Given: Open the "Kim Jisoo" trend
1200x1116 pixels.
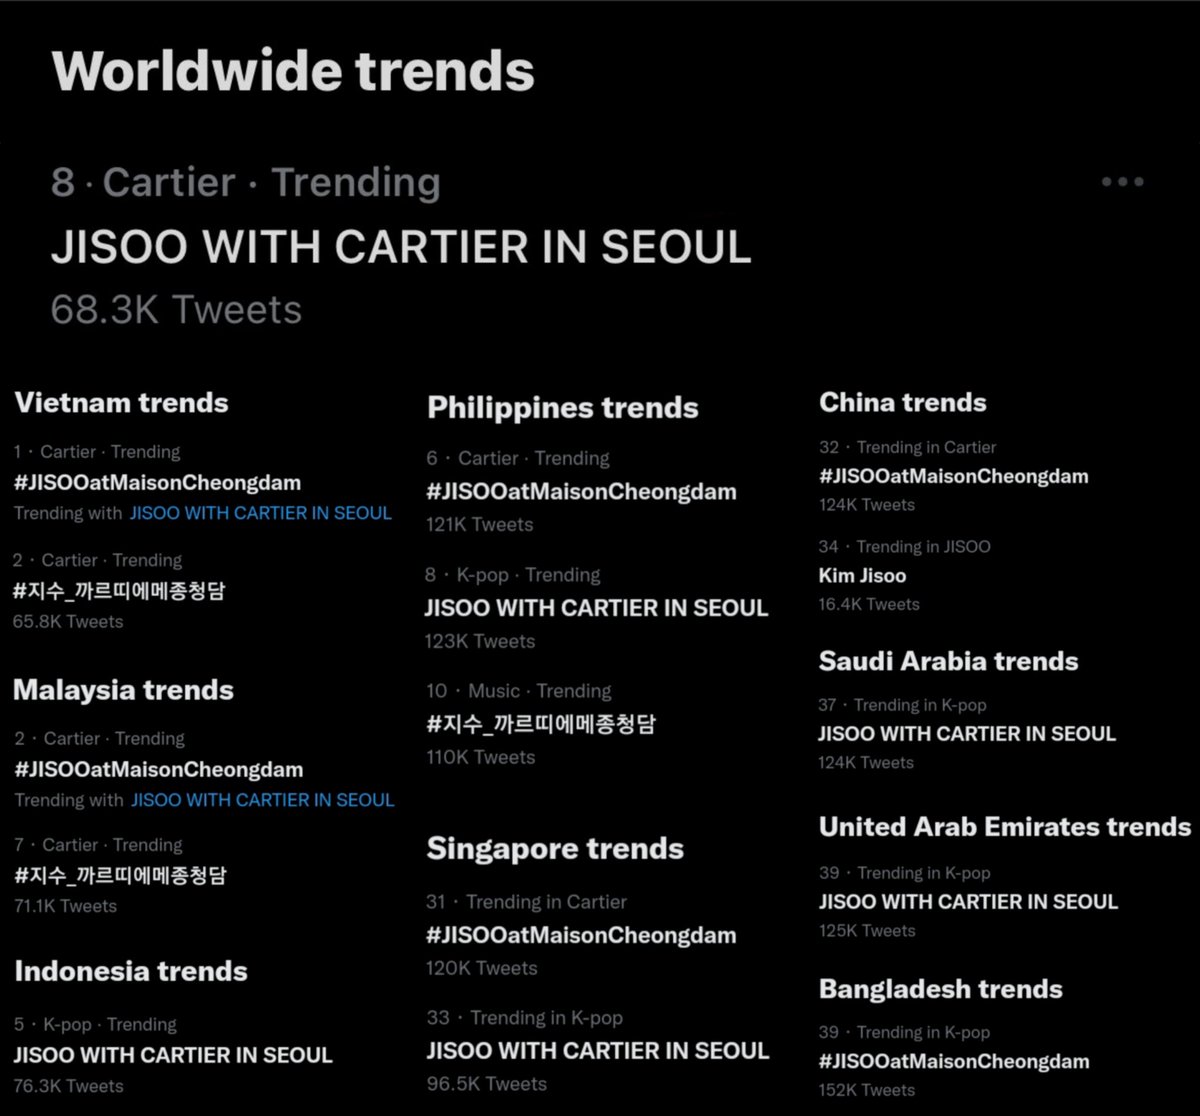Looking at the screenshot, I should click(x=862, y=575).
